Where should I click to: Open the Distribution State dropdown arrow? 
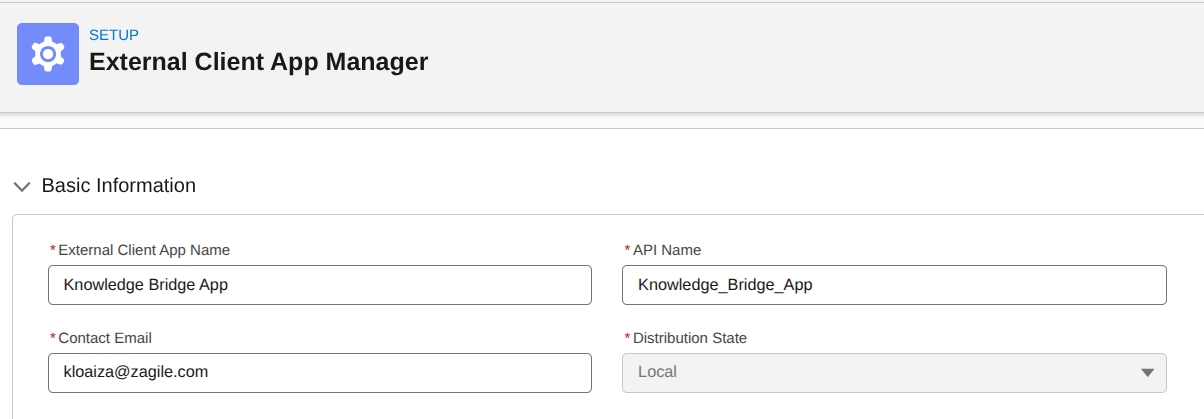1147,372
